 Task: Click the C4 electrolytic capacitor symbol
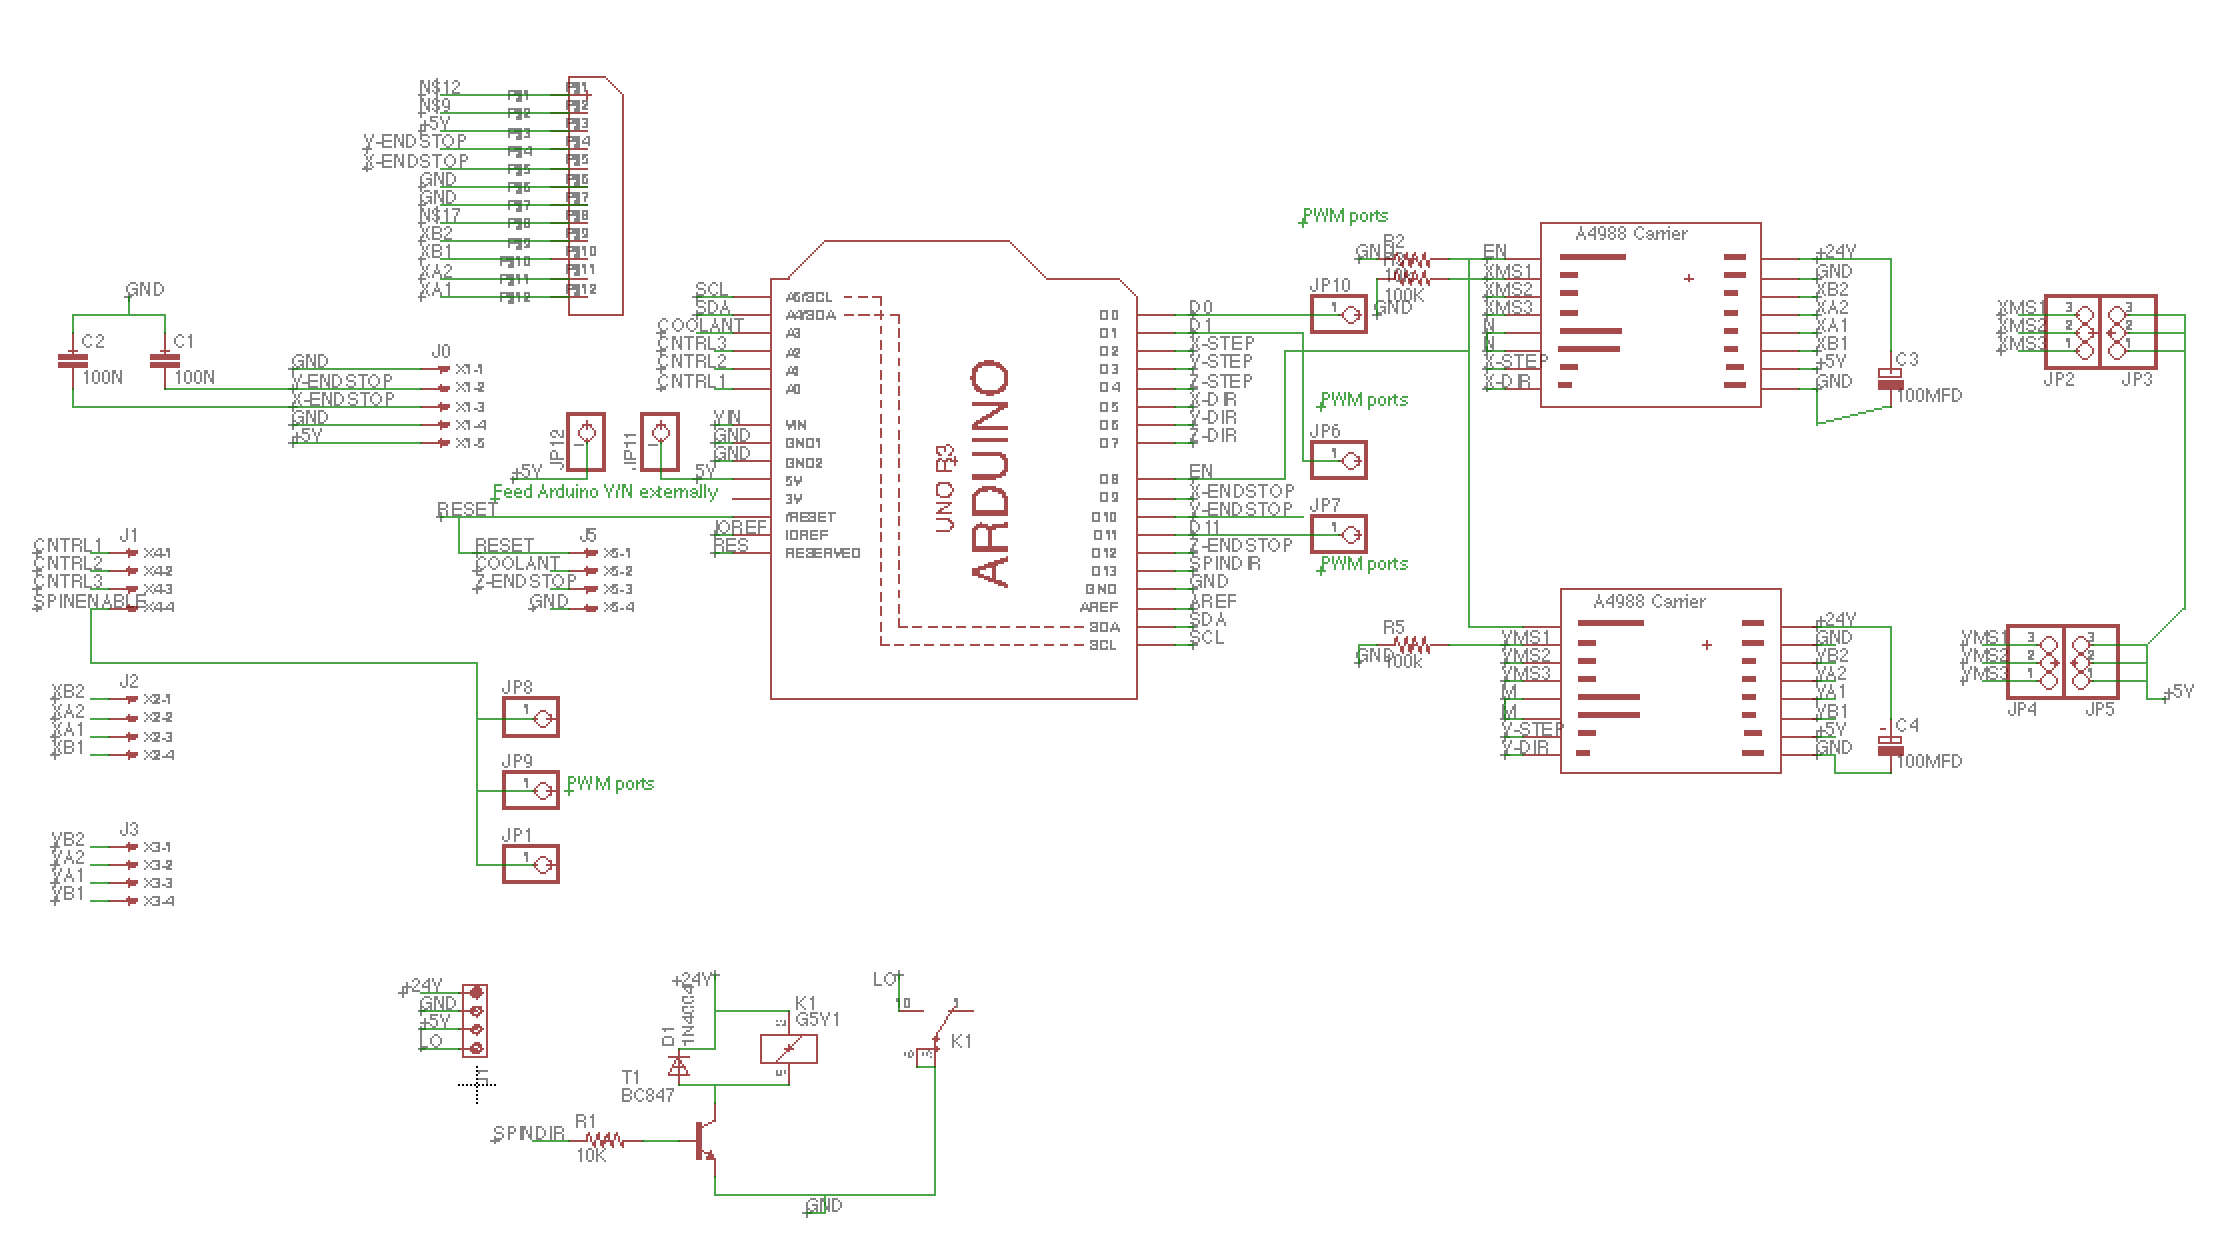(1890, 745)
